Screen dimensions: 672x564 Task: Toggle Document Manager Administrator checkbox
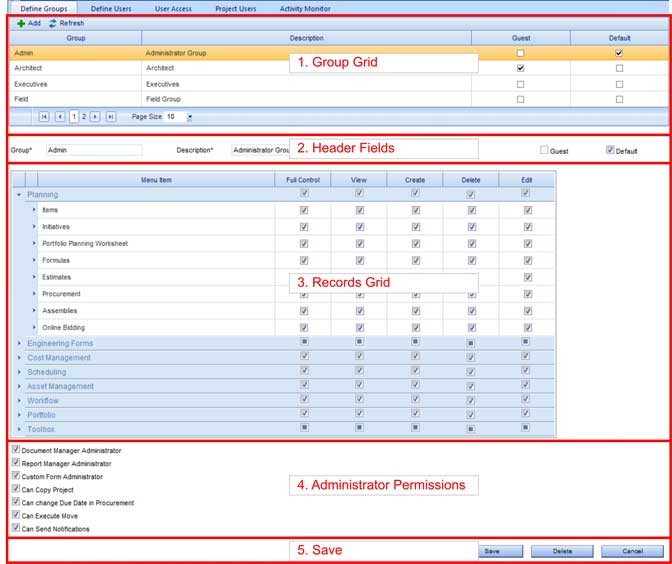16,449
